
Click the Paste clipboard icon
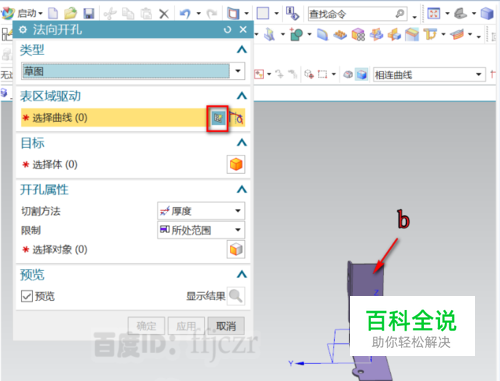coord(146,14)
